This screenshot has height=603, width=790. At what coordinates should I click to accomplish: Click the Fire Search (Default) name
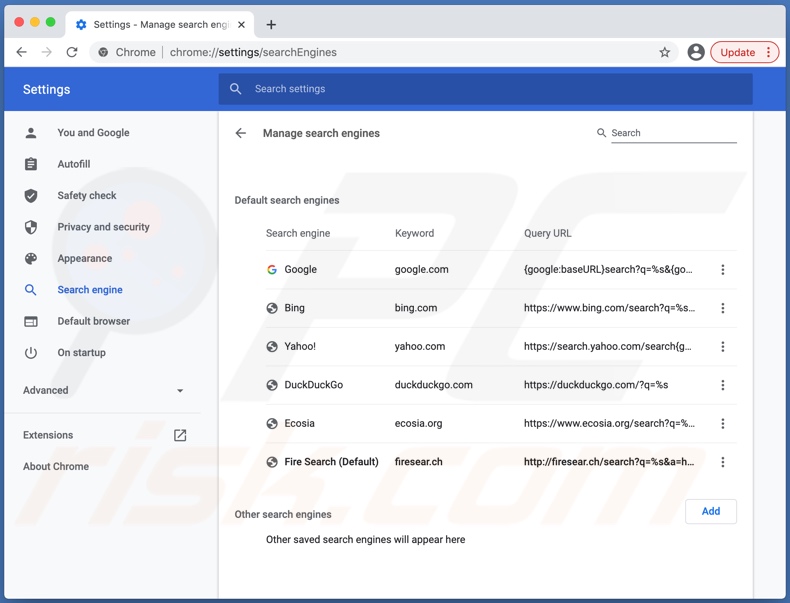pos(331,462)
